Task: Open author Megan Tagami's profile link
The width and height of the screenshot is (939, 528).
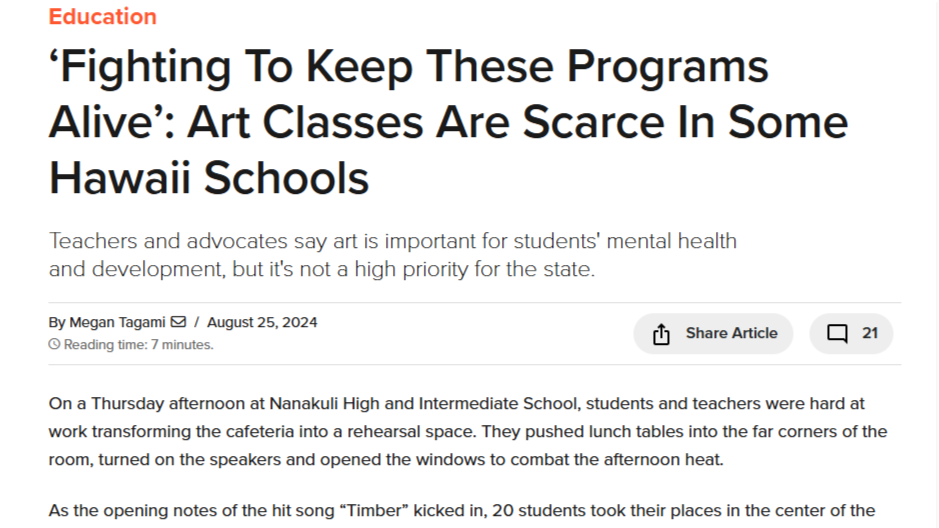Action: pyautogui.click(x=117, y=322)
